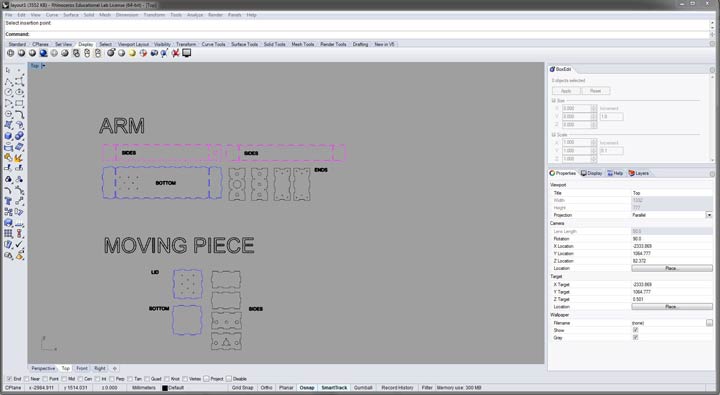Click the Explode tool burst icon

19,158
